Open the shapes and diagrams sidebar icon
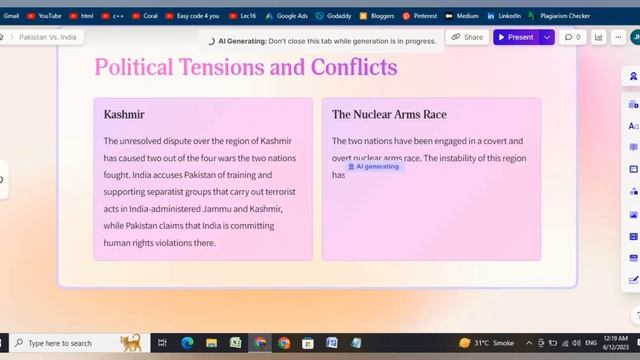Image resolution: width=640 pixels, height=360 pixels. click(633, 191)
